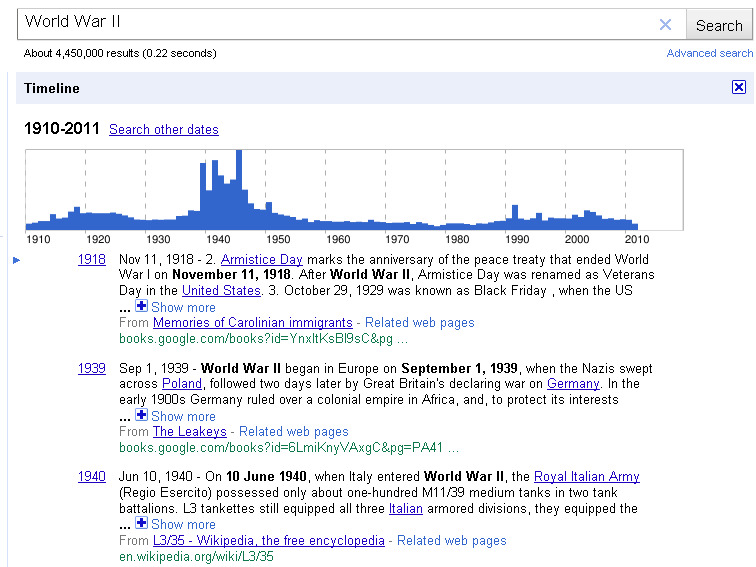This screenshot has width=756, height=567.
Task: Clear the search box with the X icon
Action: pyautogui.click(x=665, y=25)
